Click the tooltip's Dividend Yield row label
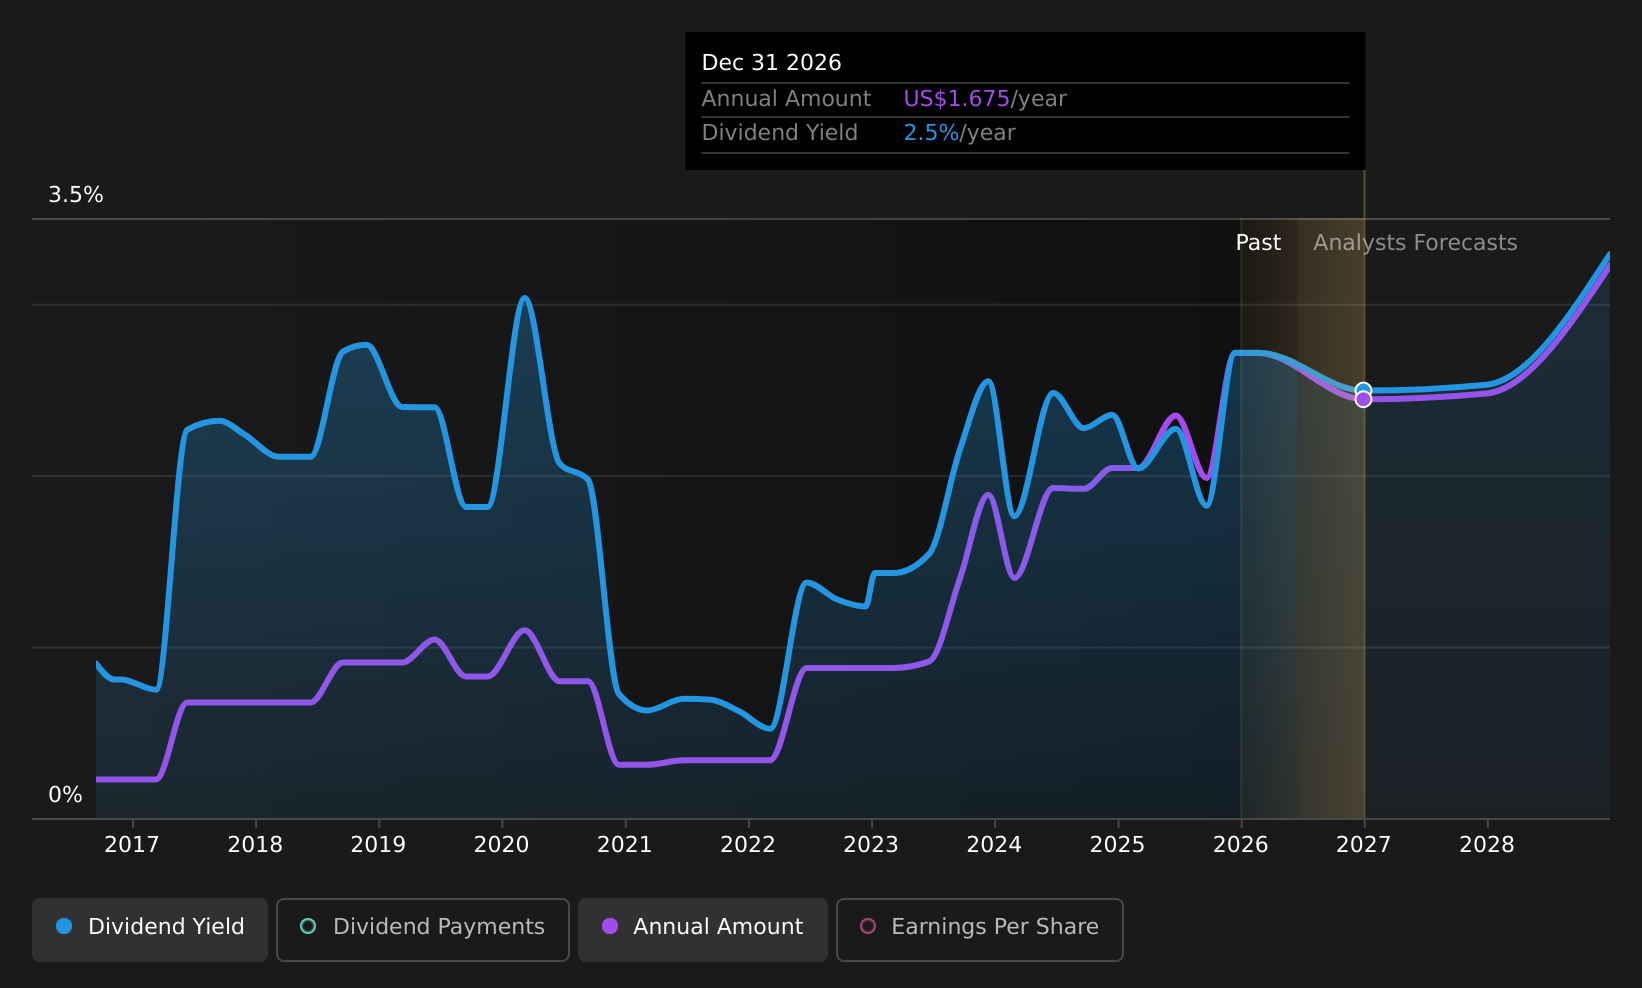The height and width of the screenshot is (988, 1642). coord(780,133)
